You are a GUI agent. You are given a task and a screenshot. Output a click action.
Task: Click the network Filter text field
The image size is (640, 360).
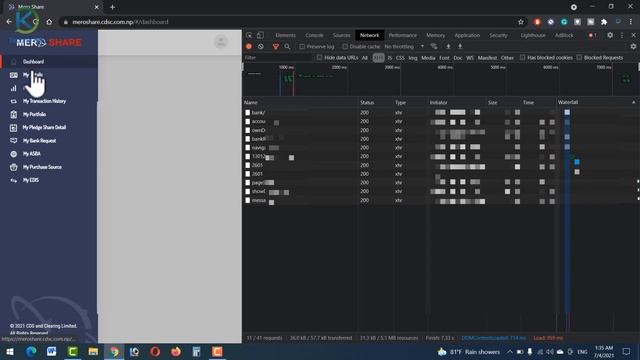[279, 58]
